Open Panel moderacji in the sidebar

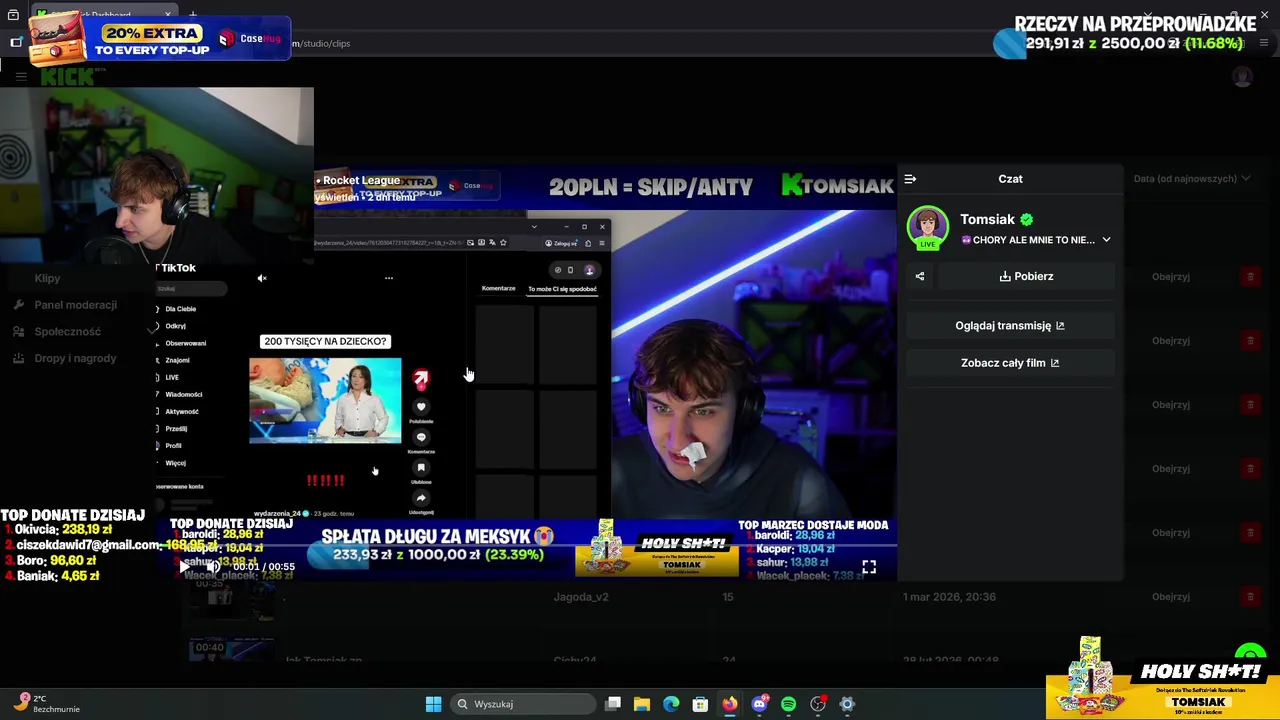tap(75, 305)
